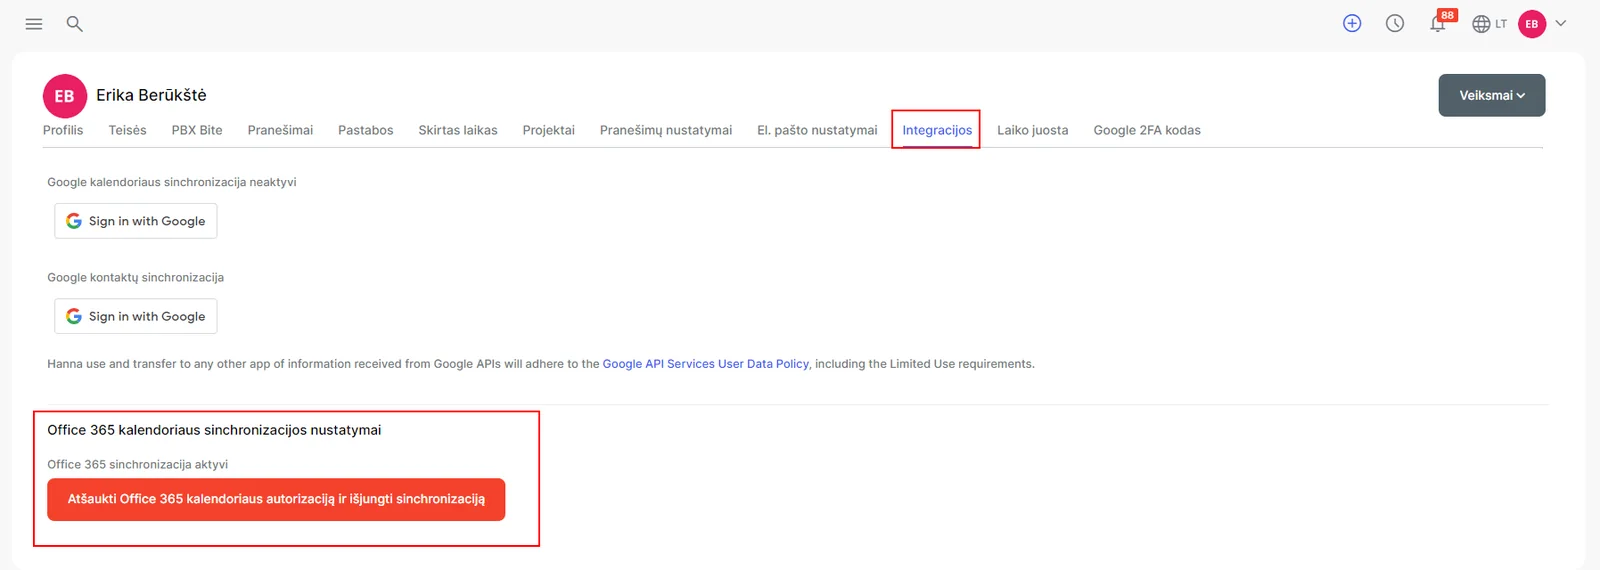Image resolution: width=1600 pixels, height=570 pixels.
Task: Click 'Google kontaktų sinchronizacija' label
Action: 136,277
